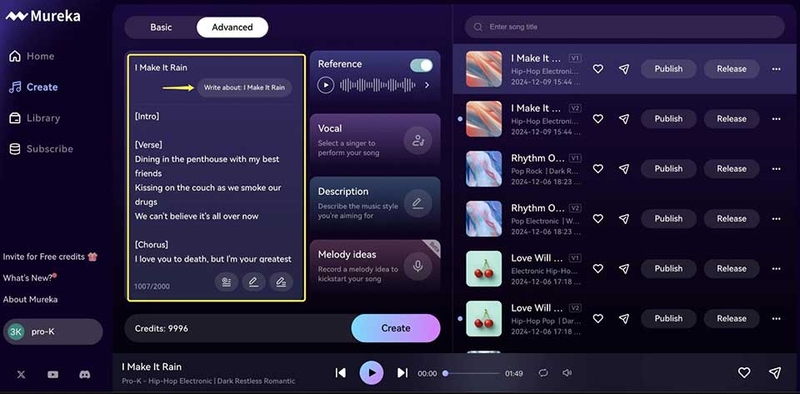Release I Make It Rain V1
Viewport: 800px width, 394px height.
[x=731, y=69]
